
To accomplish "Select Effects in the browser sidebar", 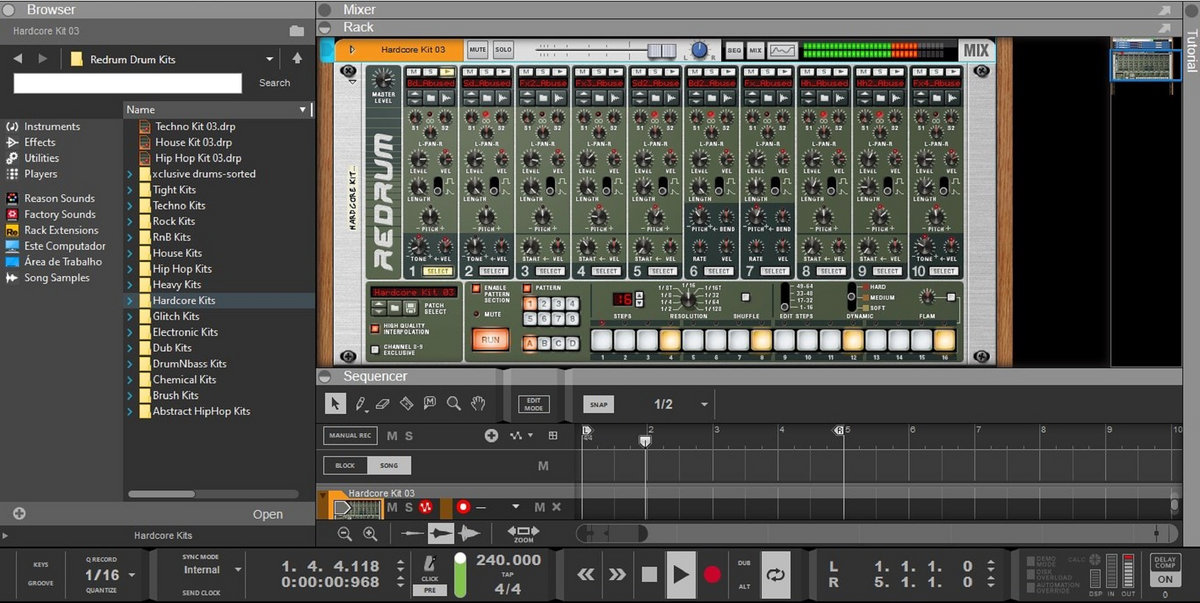I will click(x=40, y=142).
